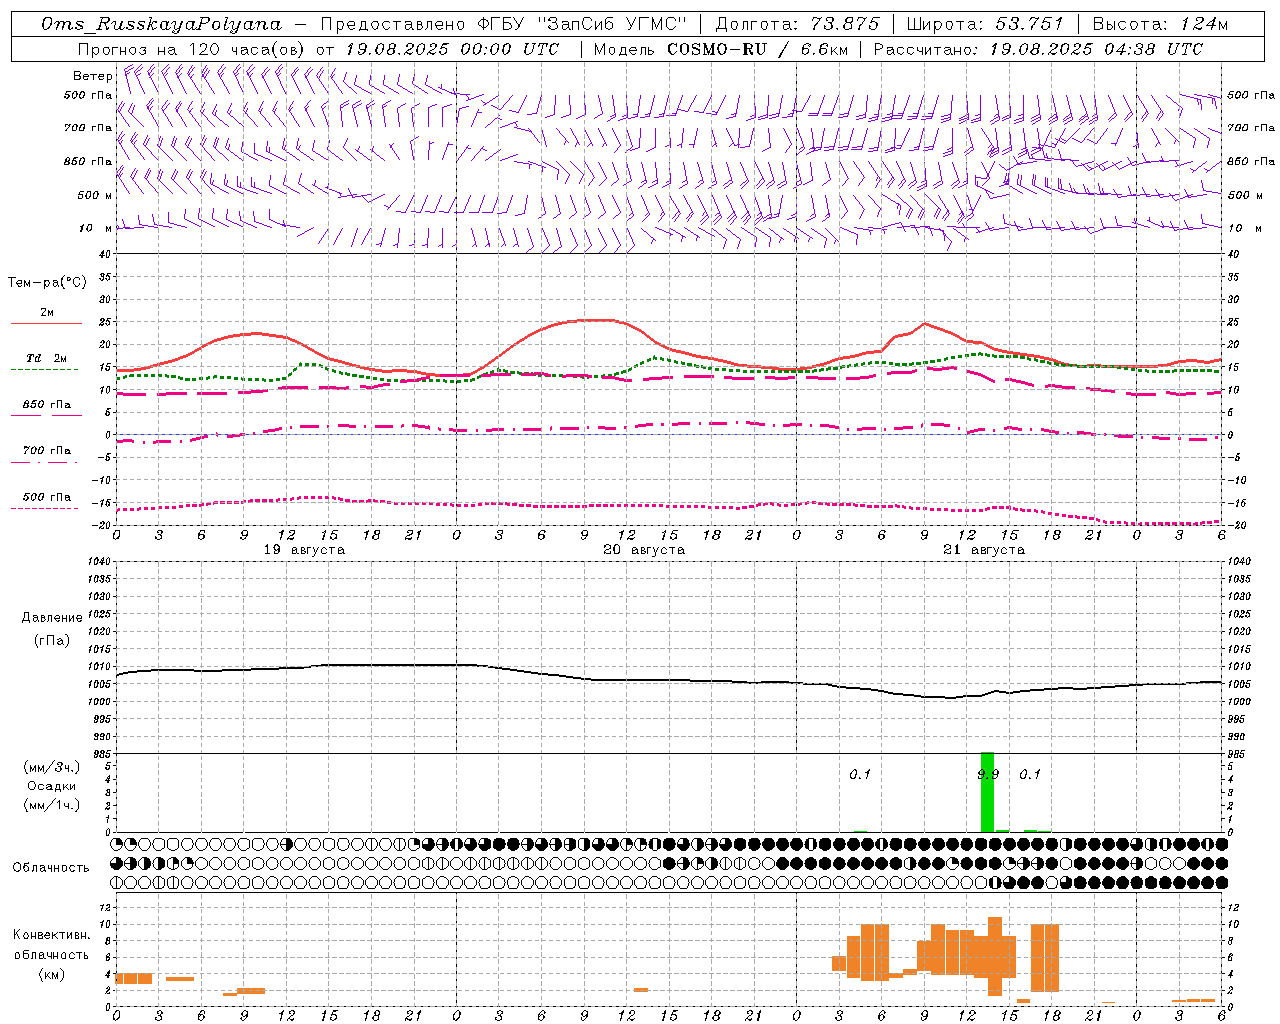This screenshot has width=1280, height=1024.
Task: Select the elevation text Высота: 124м
Action: point(1160,24)
